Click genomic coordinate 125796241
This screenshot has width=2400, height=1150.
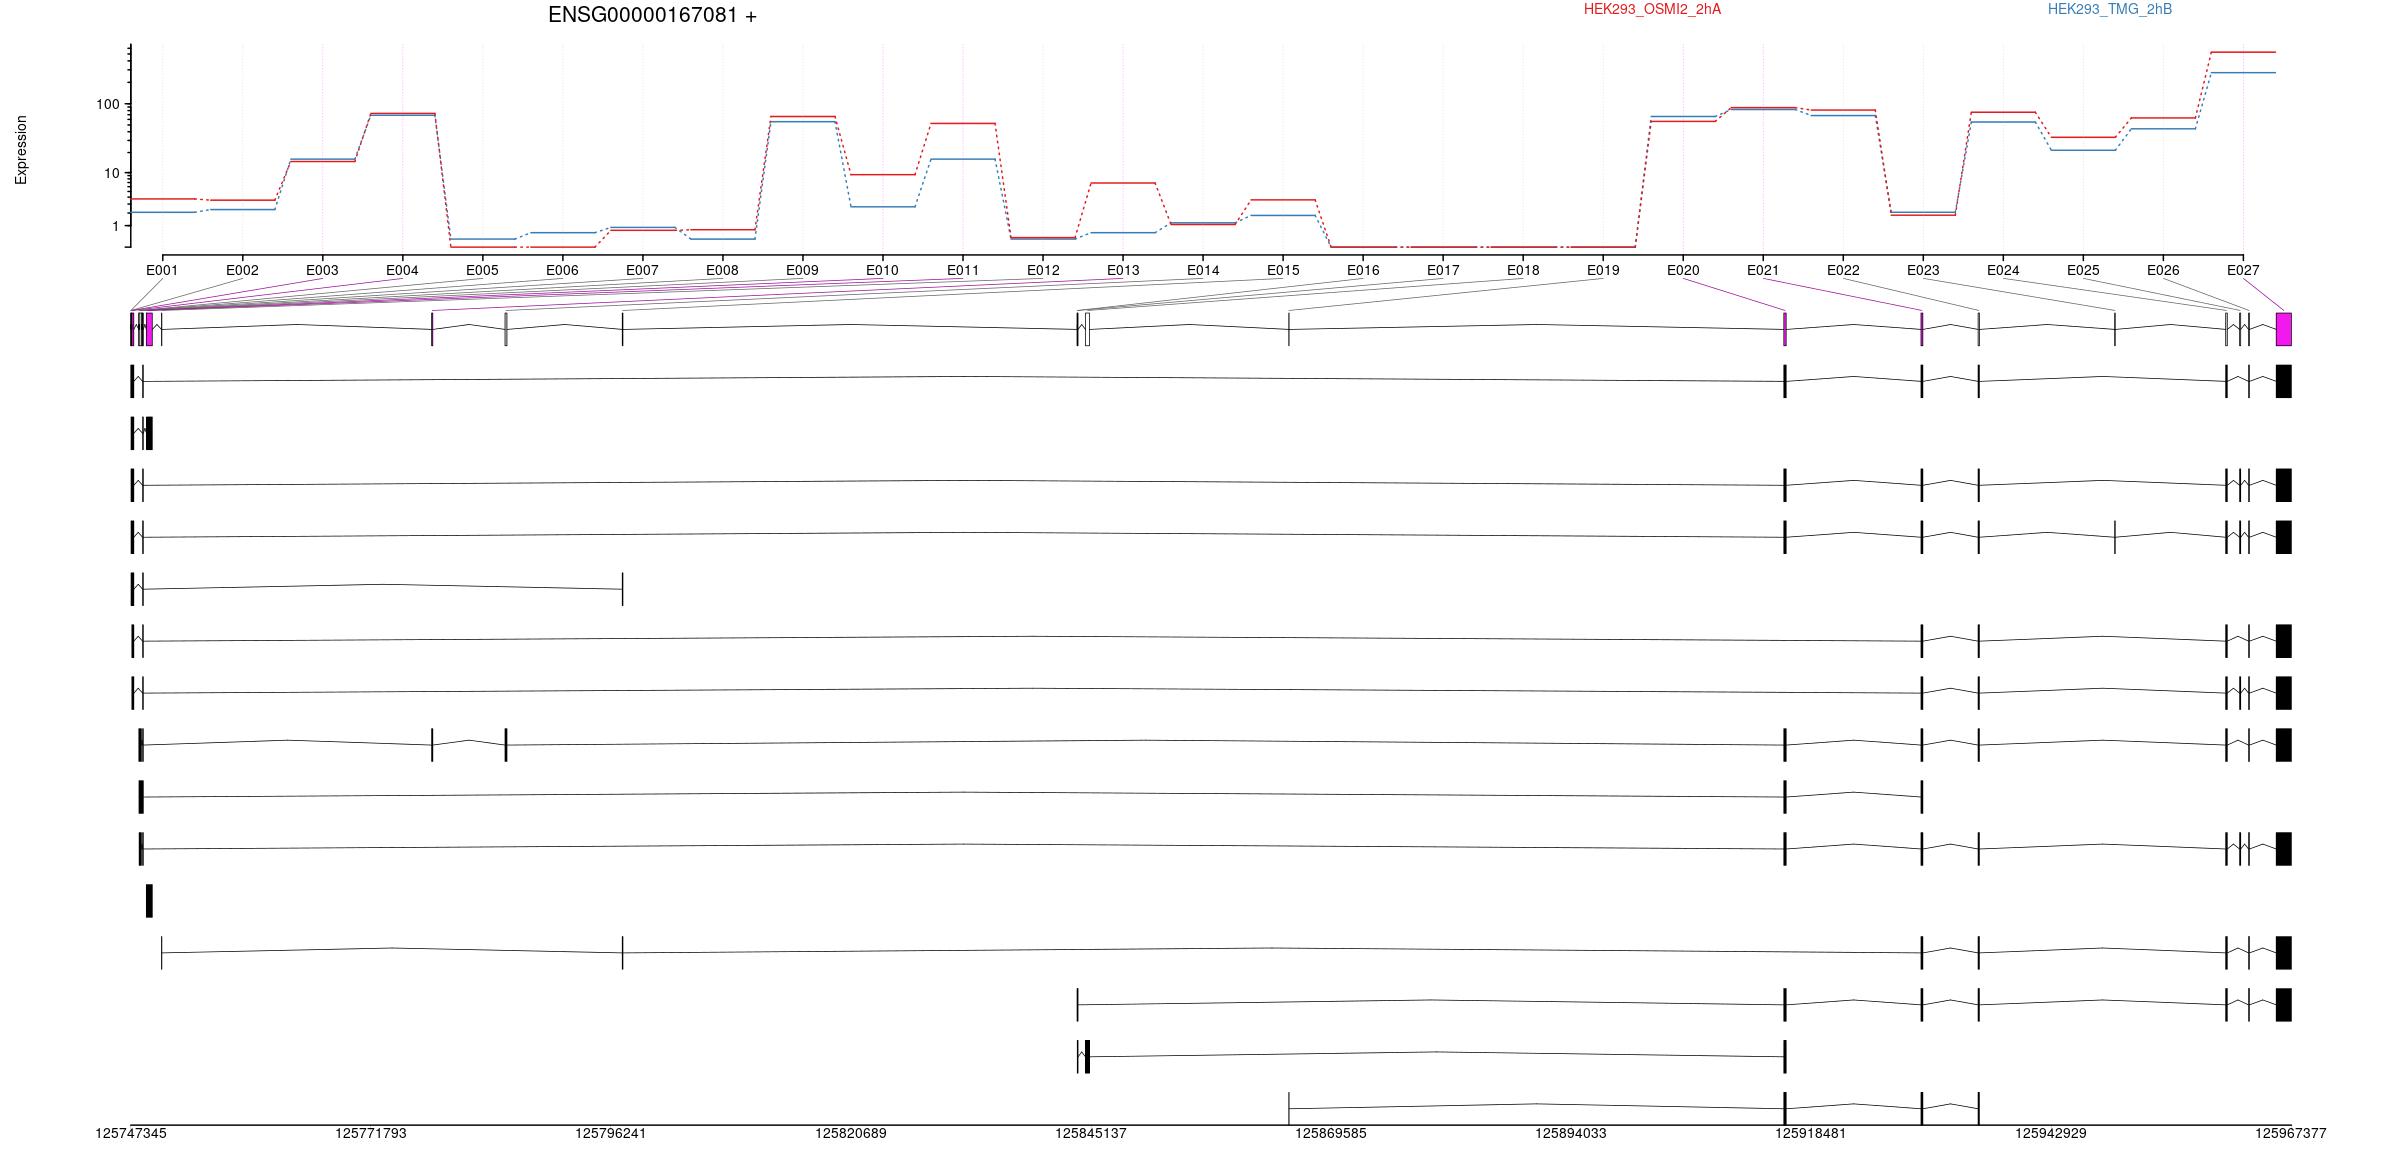611,1133
